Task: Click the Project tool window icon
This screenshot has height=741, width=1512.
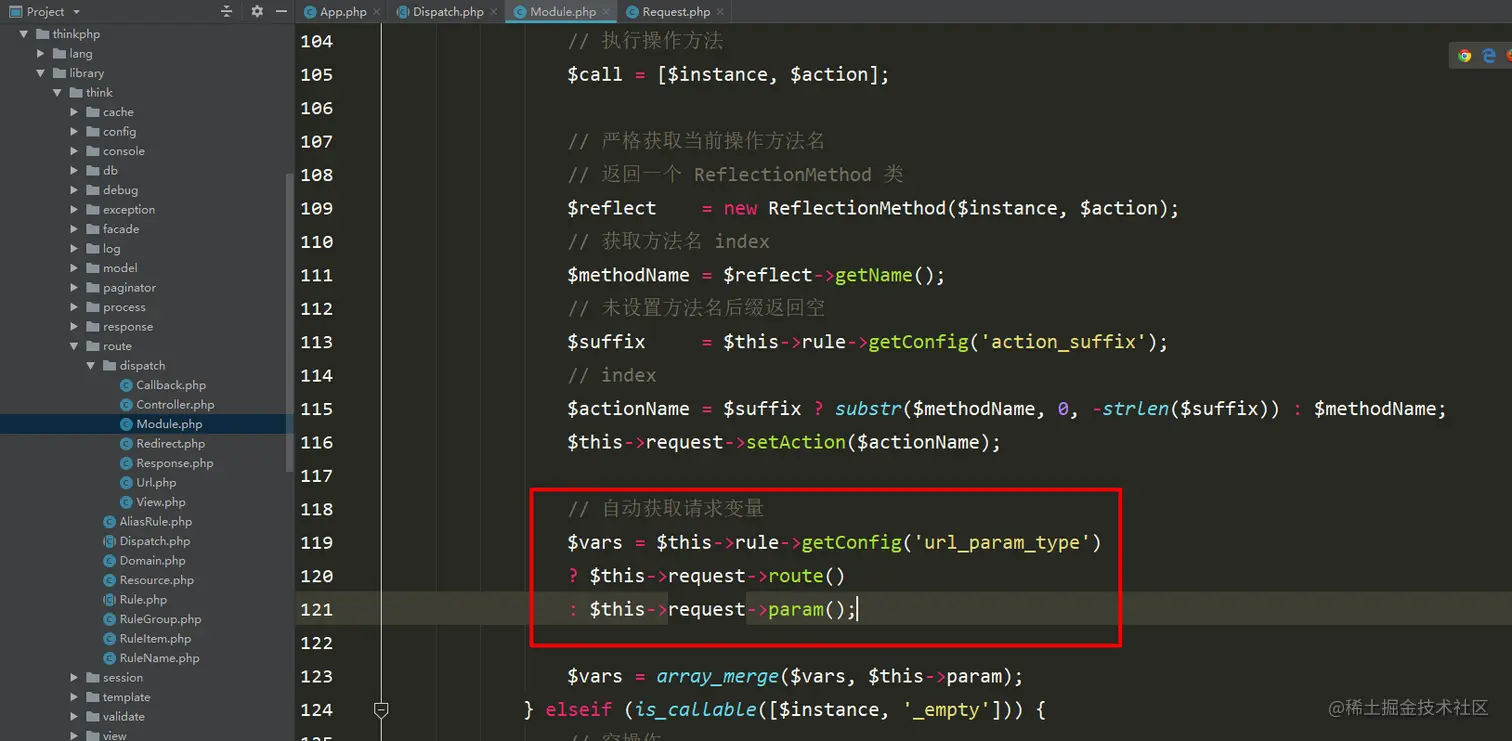Action: coord(15,12)
